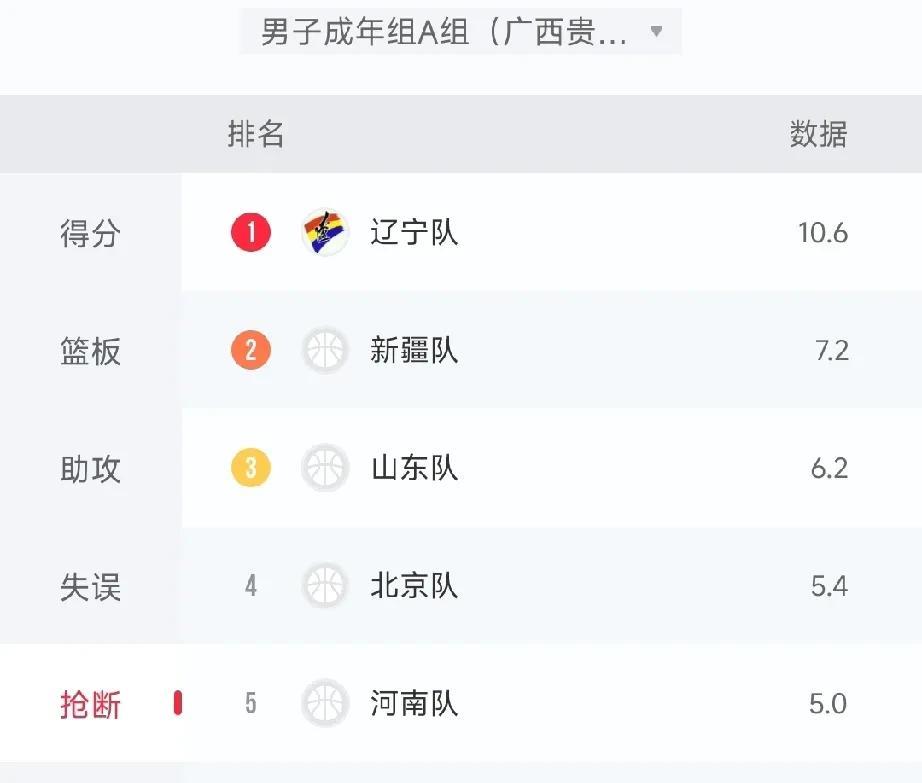This screenshot has width=922, height=783.
Task: Open the 男子成年组A组 group dropdown
Action: tap(460, 31)
